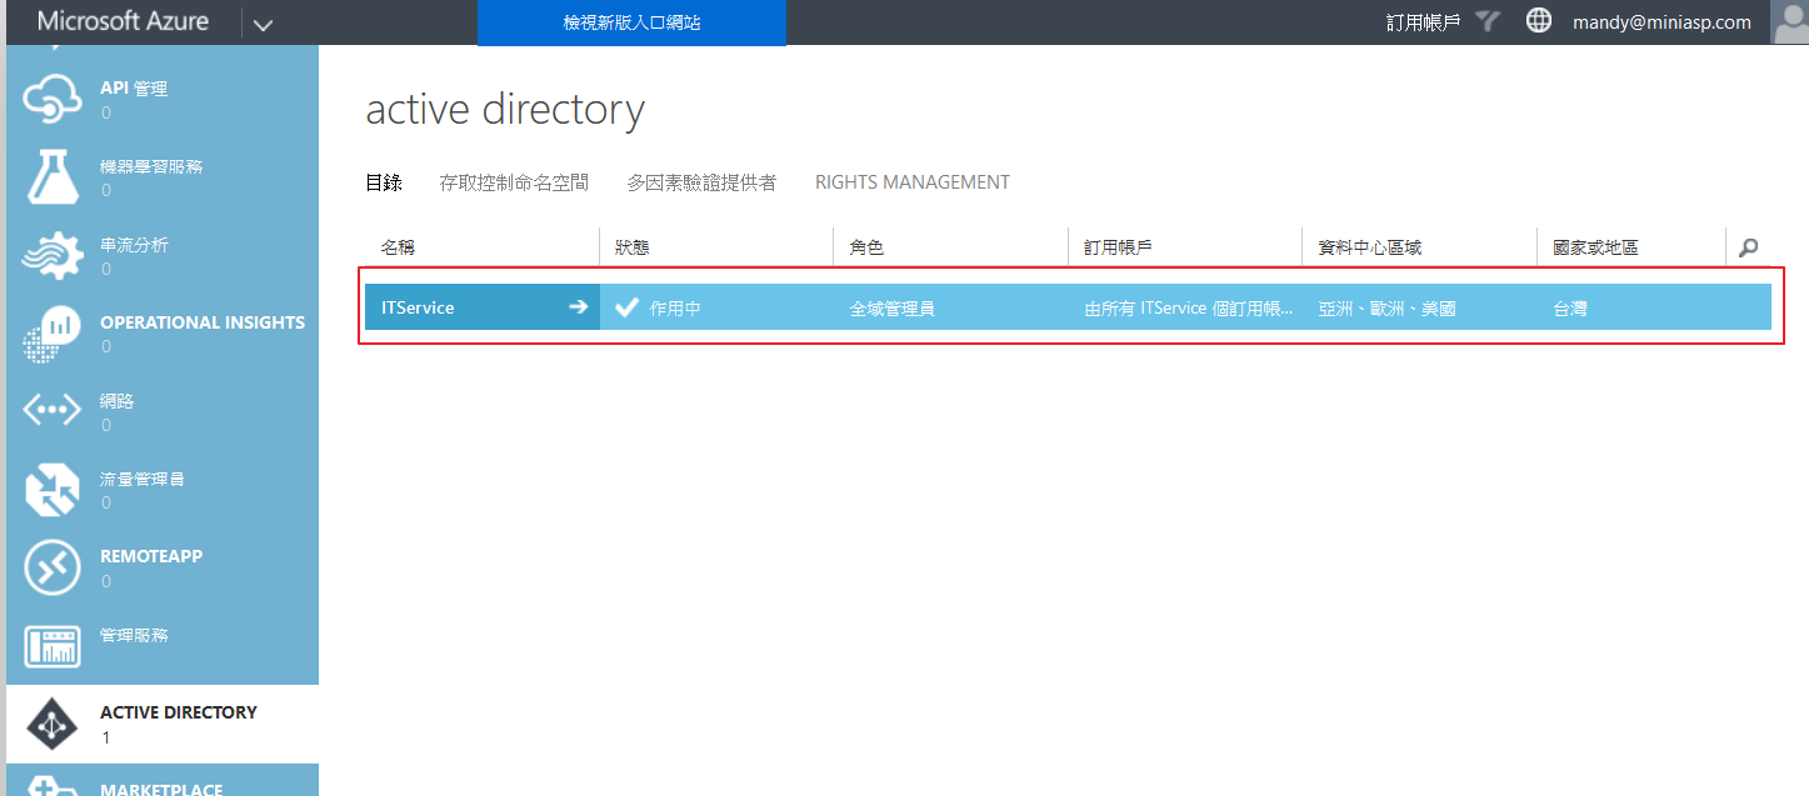Click the 作用中 status text

675,308
